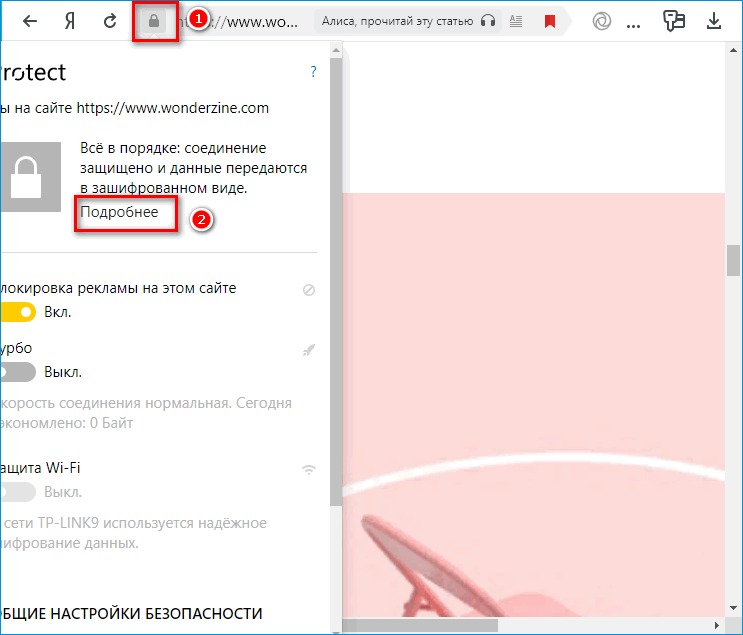This screenshot has width=743, height=635.
Task: Toggle the Wi-Fi protection switch
Action: [x=17, y=492]
